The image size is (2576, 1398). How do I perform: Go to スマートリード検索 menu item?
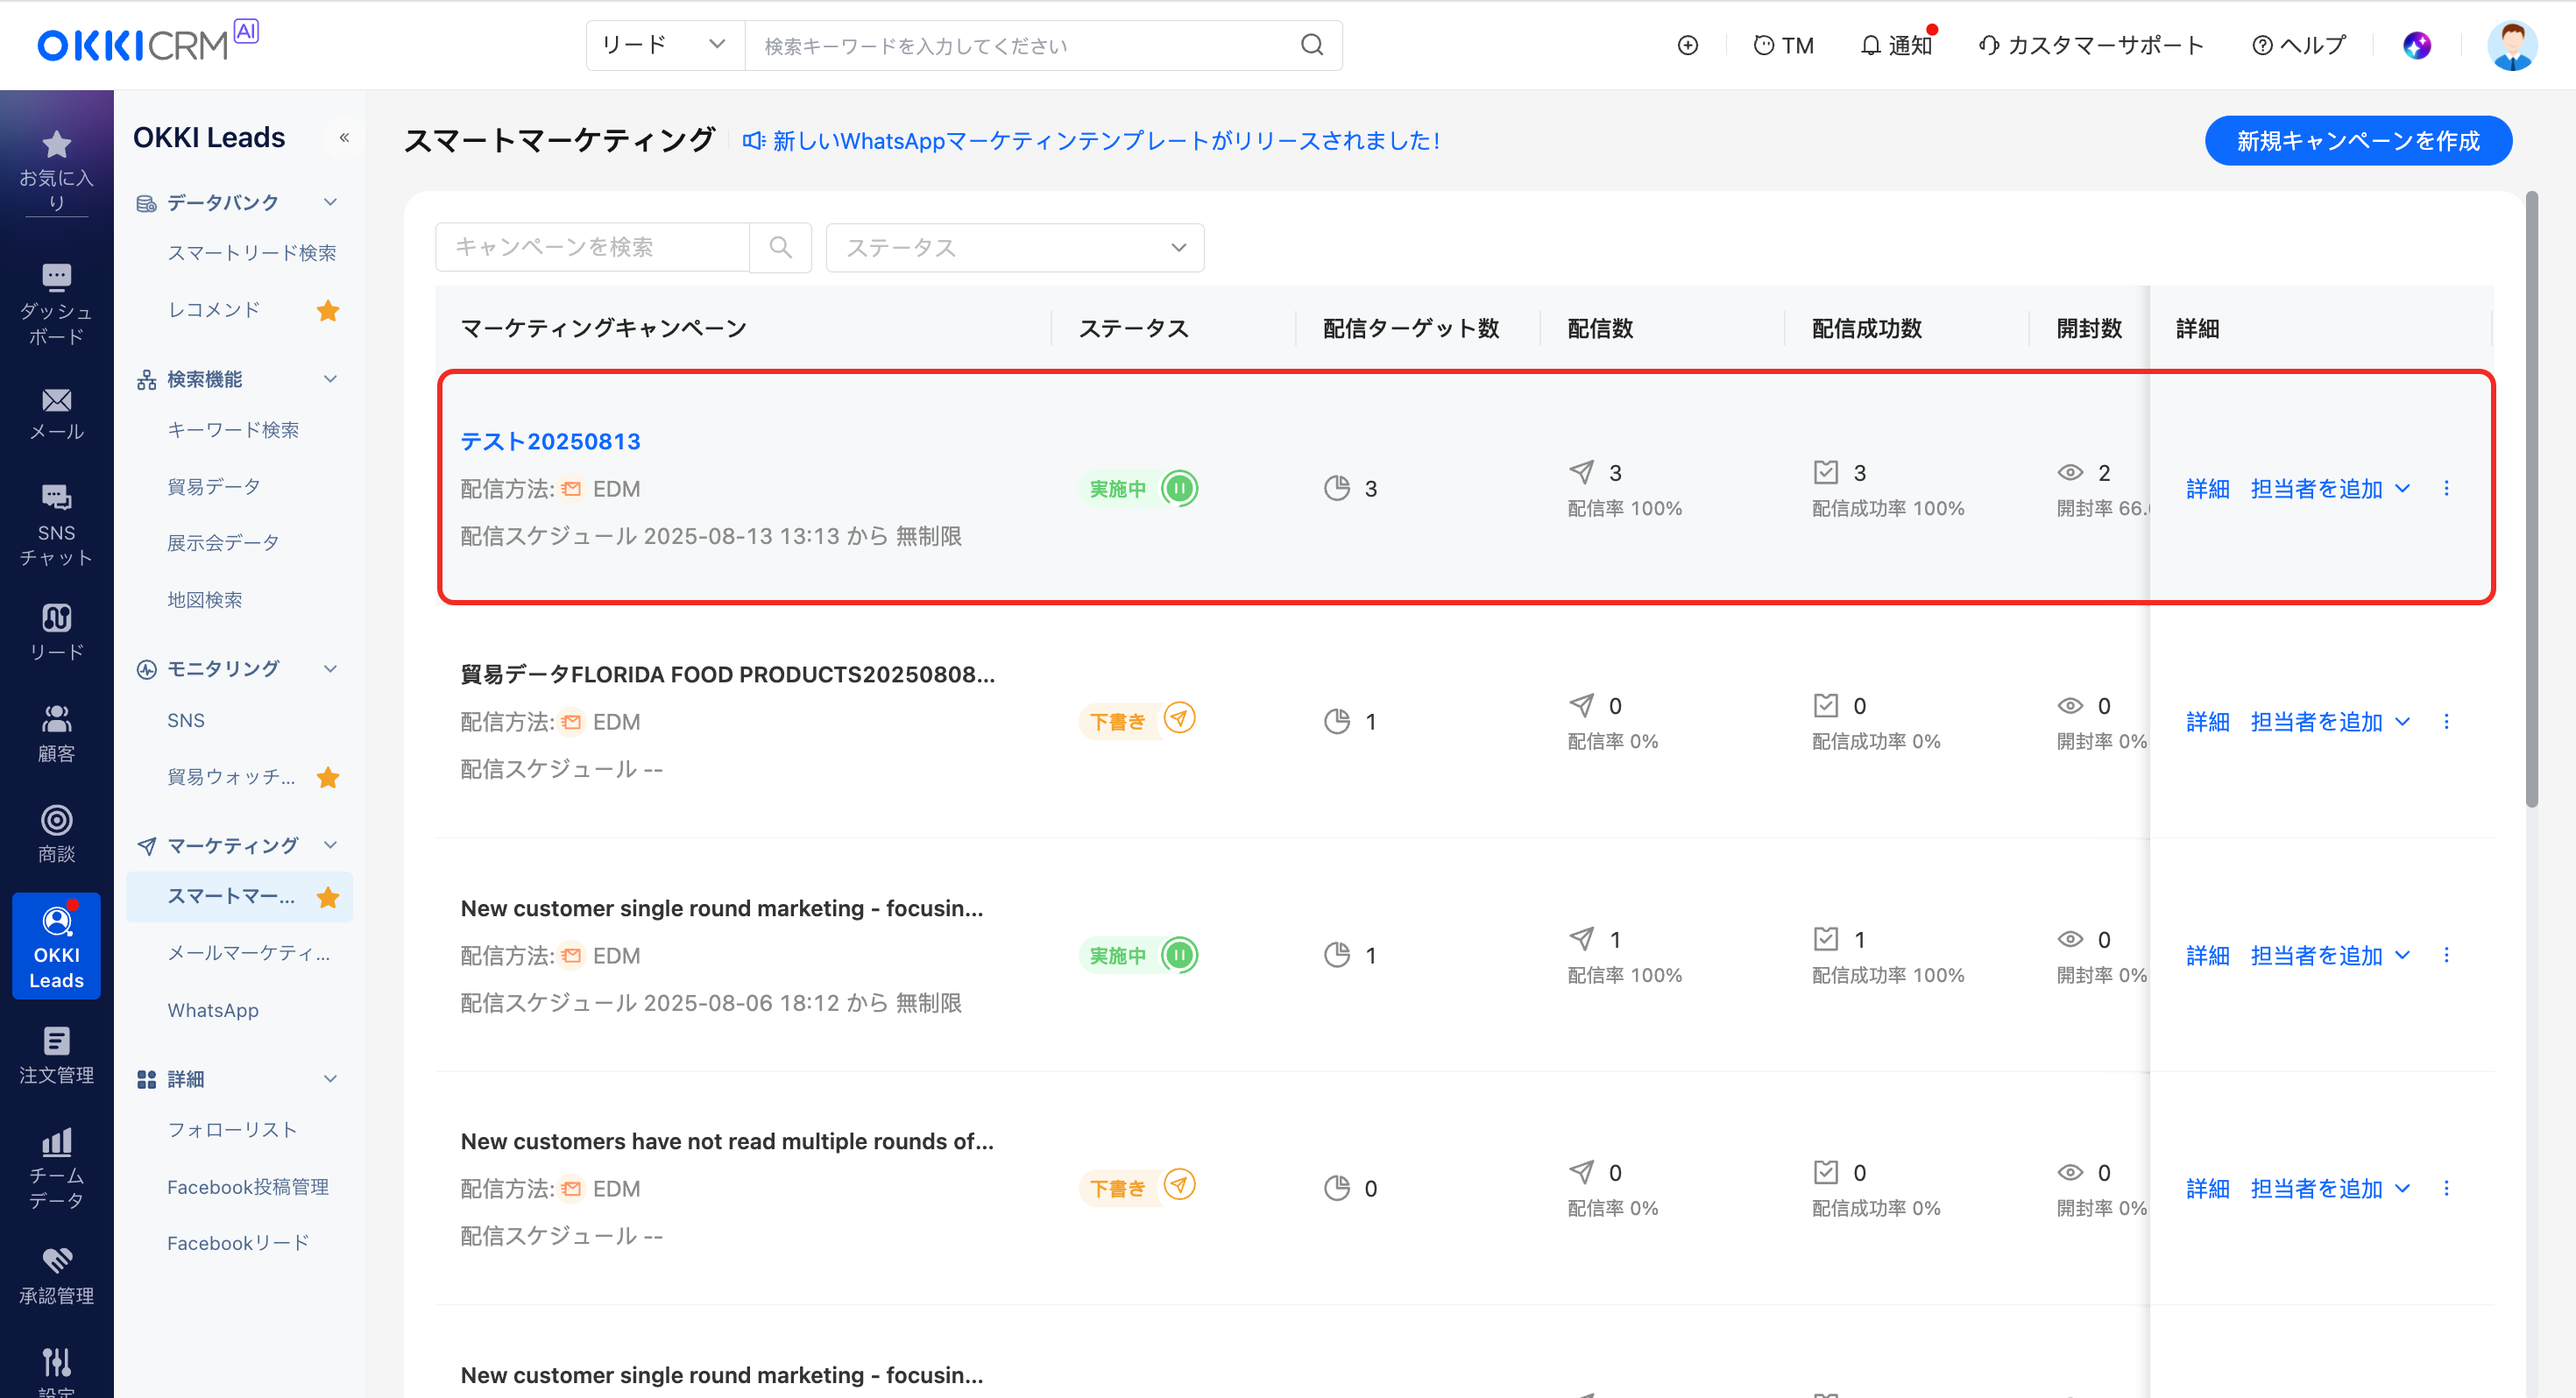[251, 253]
